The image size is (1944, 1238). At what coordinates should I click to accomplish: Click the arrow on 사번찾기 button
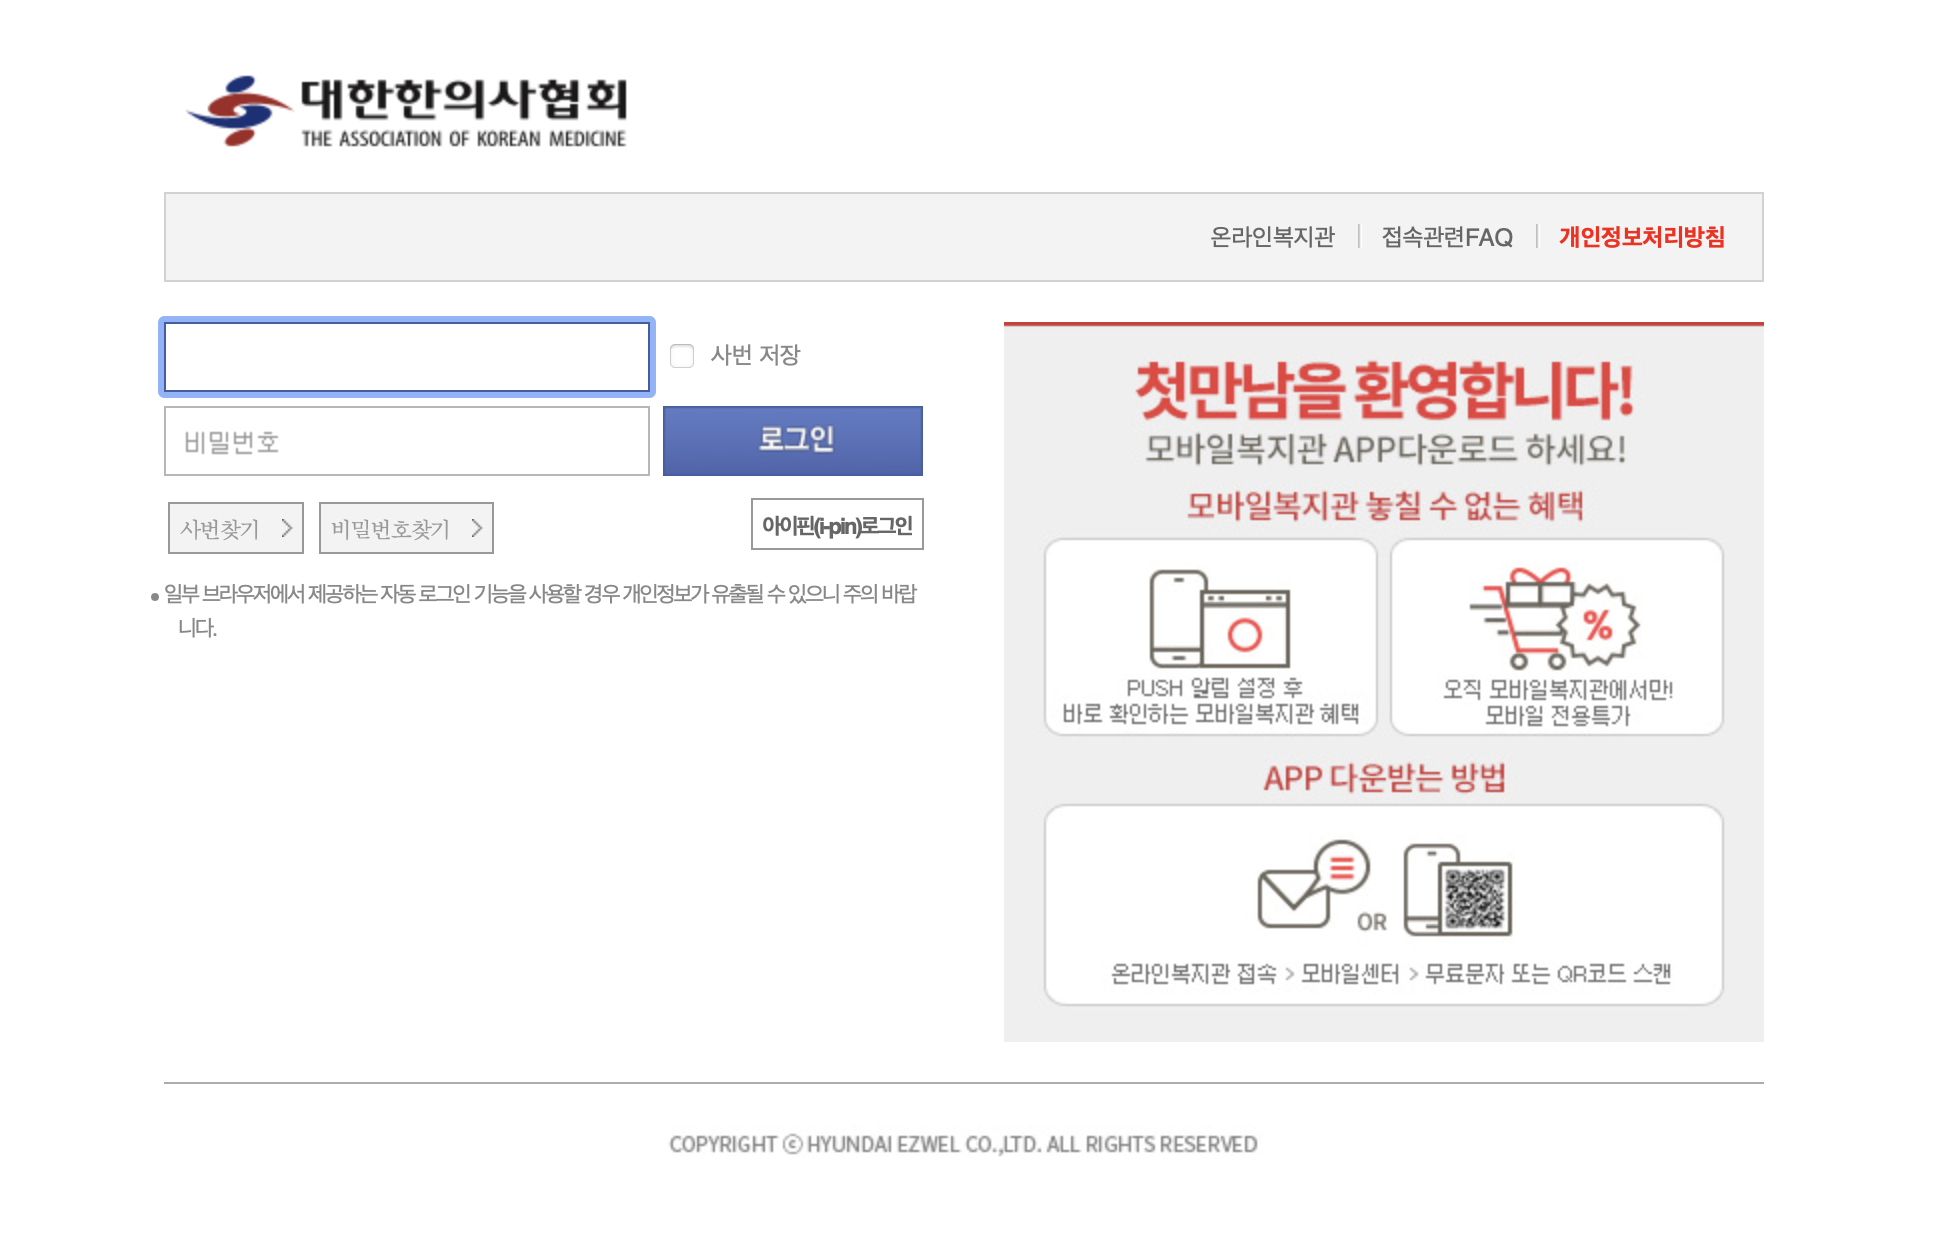pos(286,528)
